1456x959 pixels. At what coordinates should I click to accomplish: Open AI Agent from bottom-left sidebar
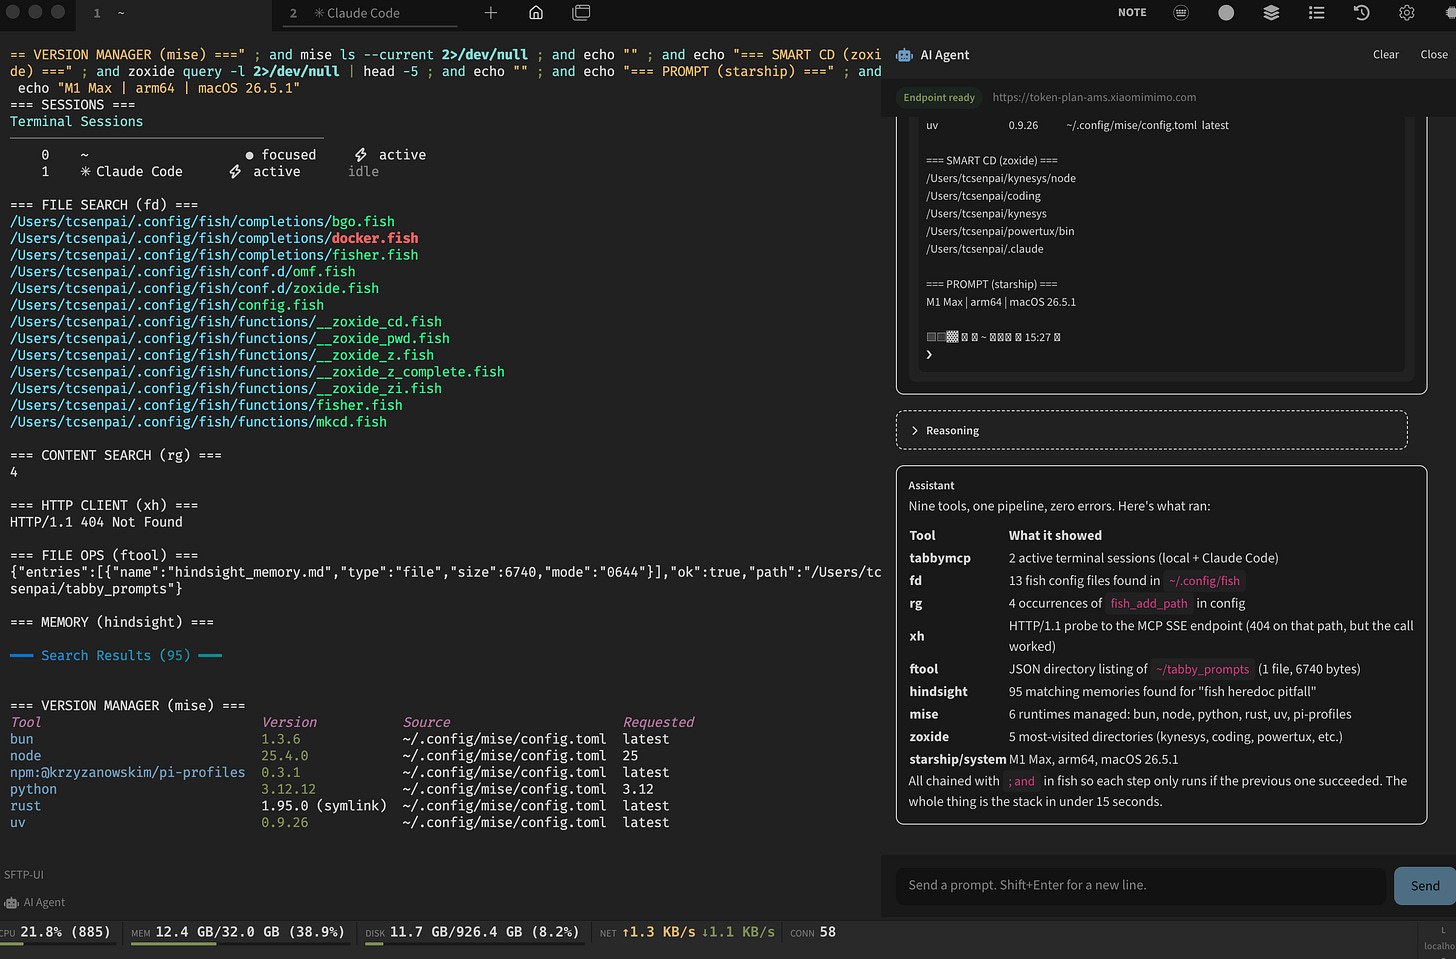35,903
